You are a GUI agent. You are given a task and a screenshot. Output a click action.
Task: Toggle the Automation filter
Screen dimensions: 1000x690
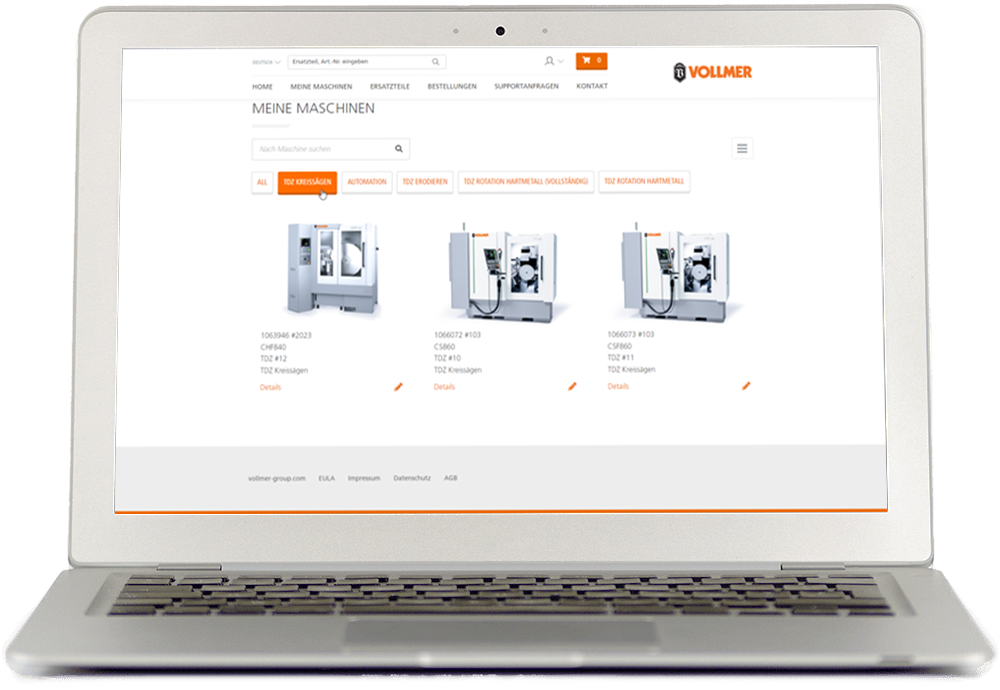point(367,182)
